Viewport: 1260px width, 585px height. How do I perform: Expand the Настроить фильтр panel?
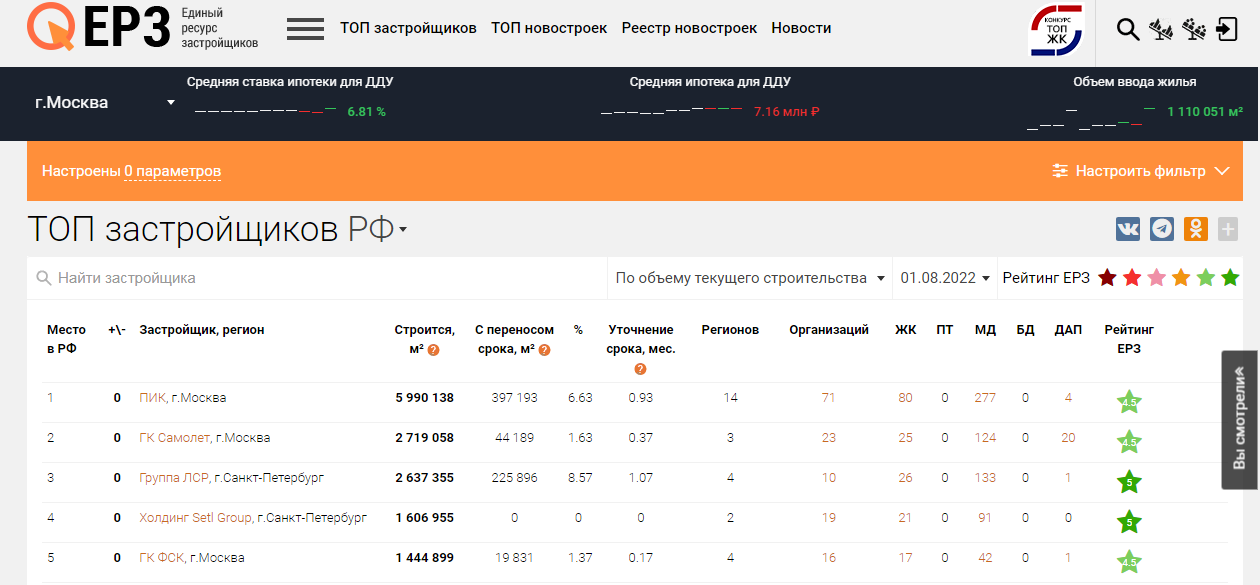tap(1140, 171)
